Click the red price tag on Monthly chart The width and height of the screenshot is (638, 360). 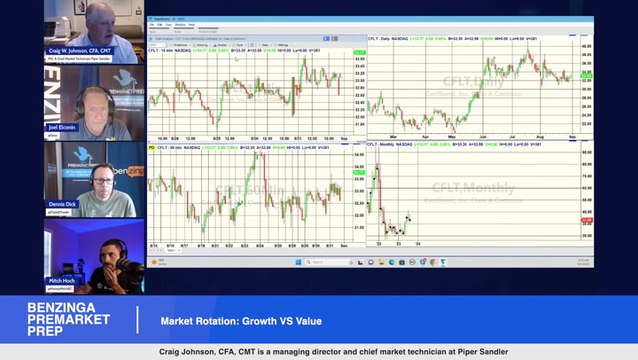[x=586, y=220]
